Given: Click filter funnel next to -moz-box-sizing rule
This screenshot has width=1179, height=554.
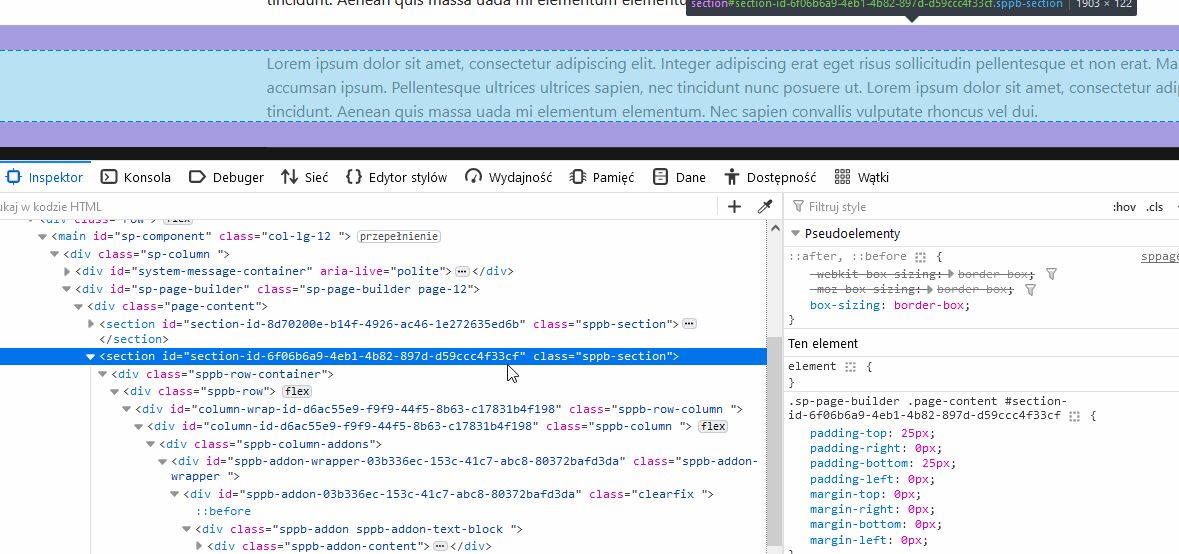Looking at the screenshot, I should [x=1030, y=290].
